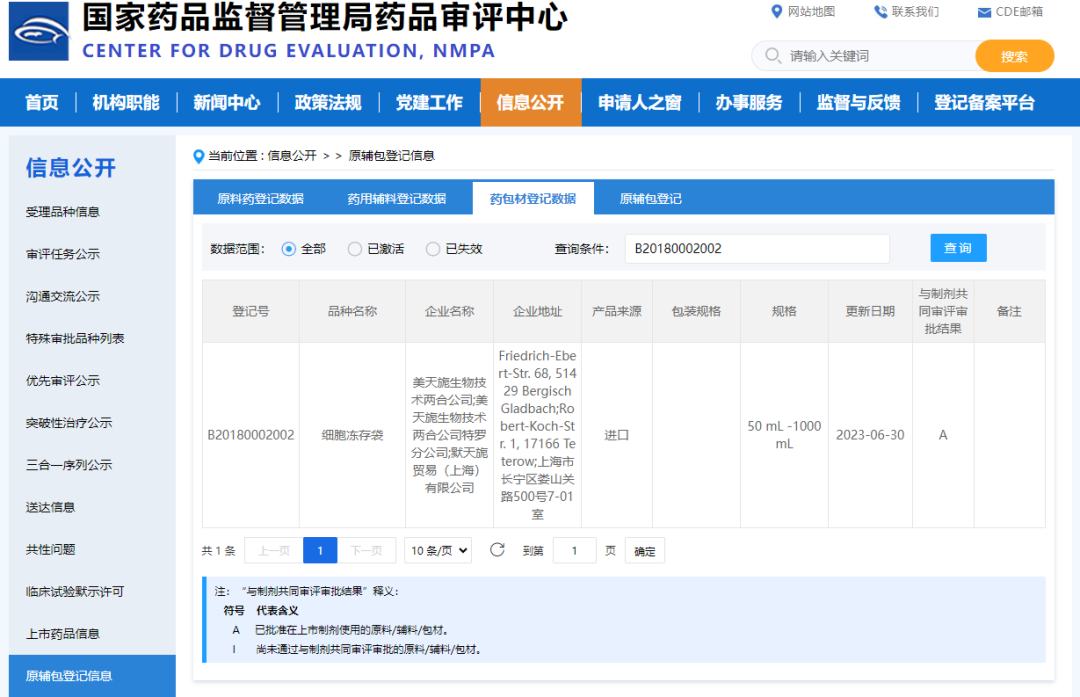
Task: Select the 全部 data range option
Action: tap(286, 248)
